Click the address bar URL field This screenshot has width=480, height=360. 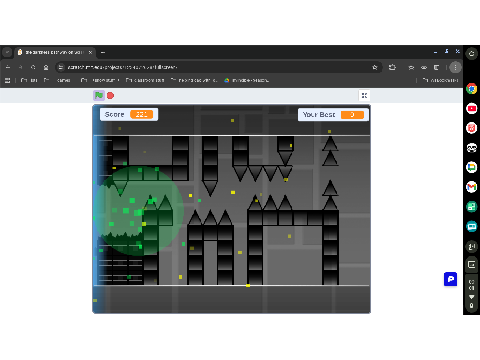[x=217, y=67]
